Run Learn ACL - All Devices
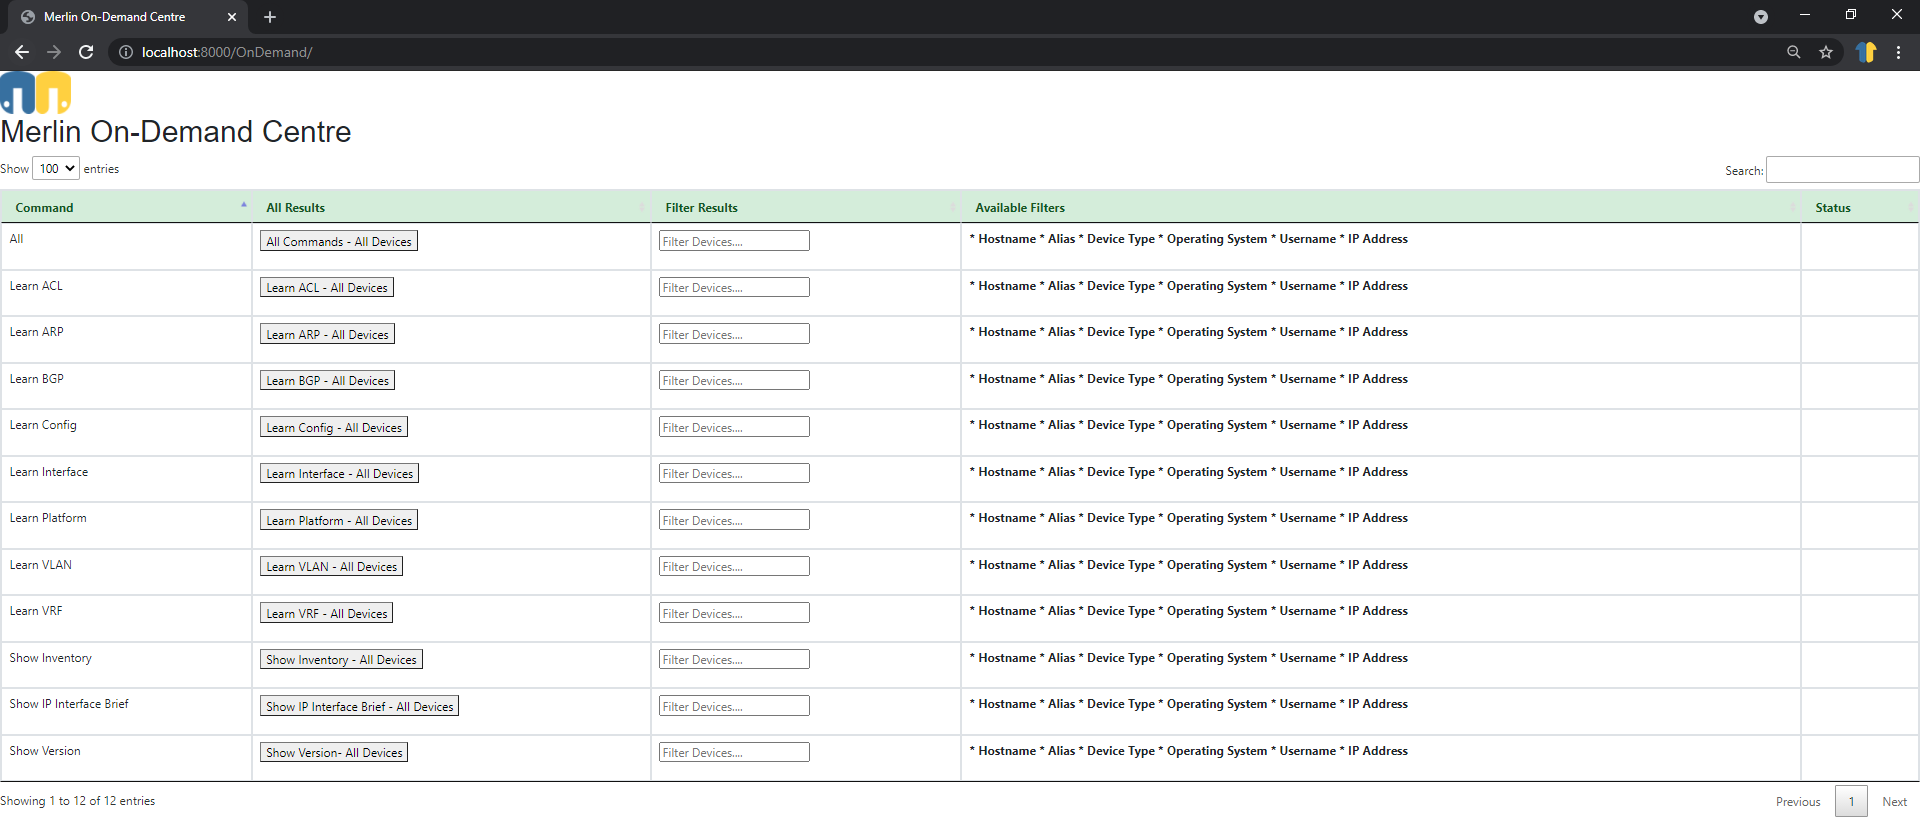 click(327, 287)
